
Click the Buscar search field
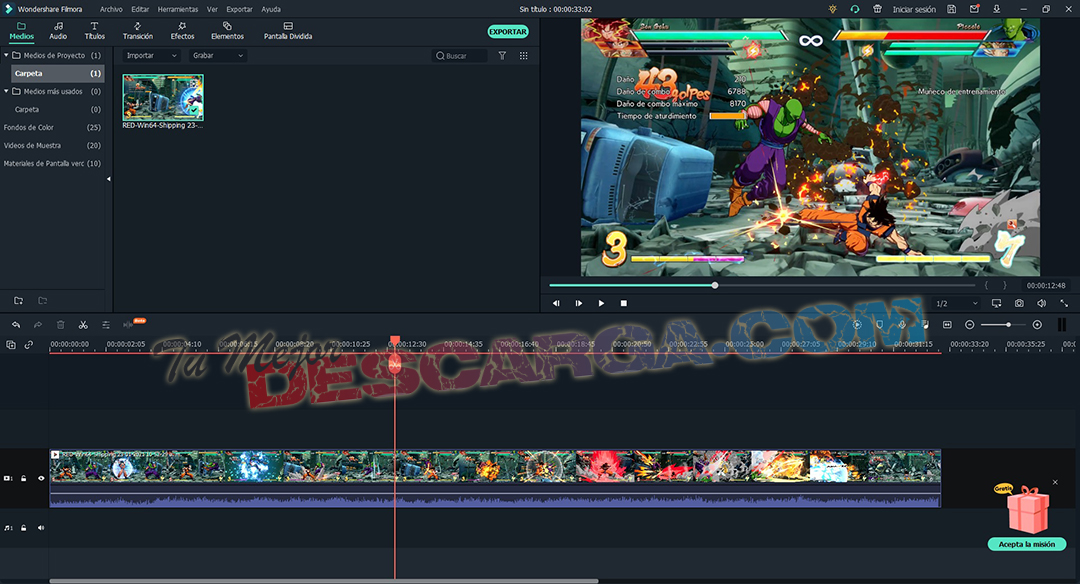459,56
